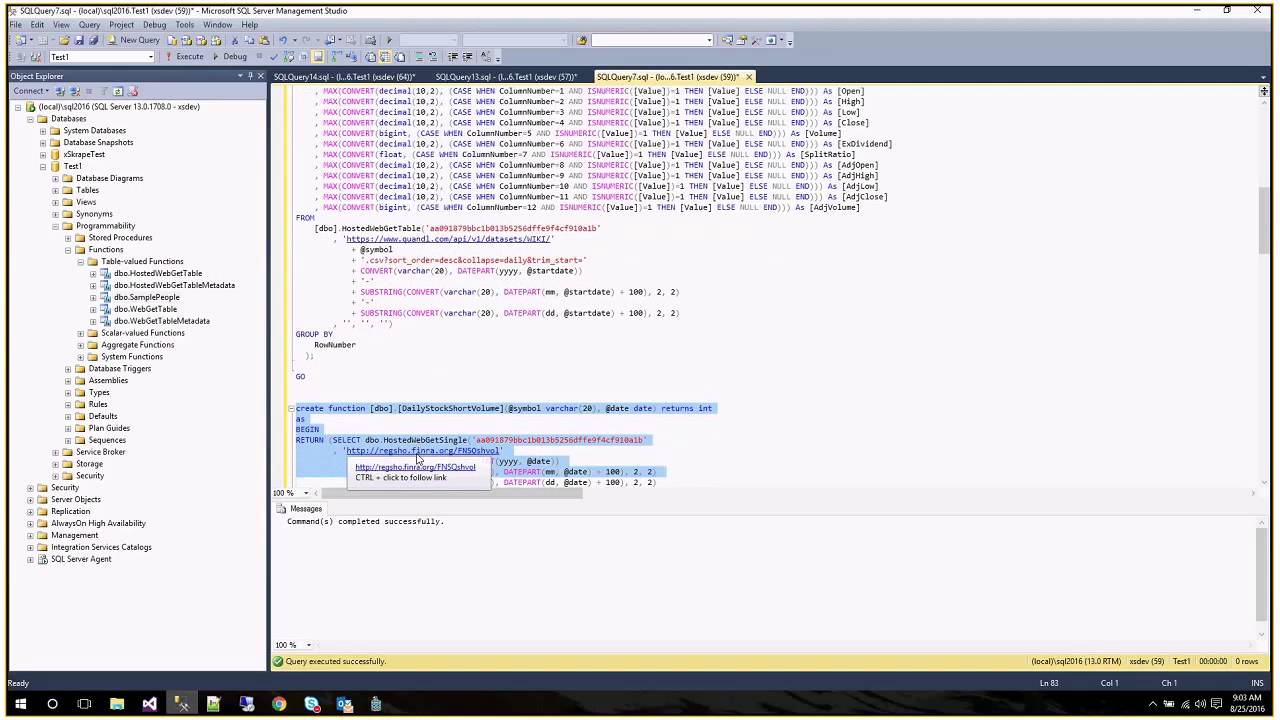Open the results pane 100% zoom dropdown
Viewport: 1280px width, 720px height.
pos(309,645)
